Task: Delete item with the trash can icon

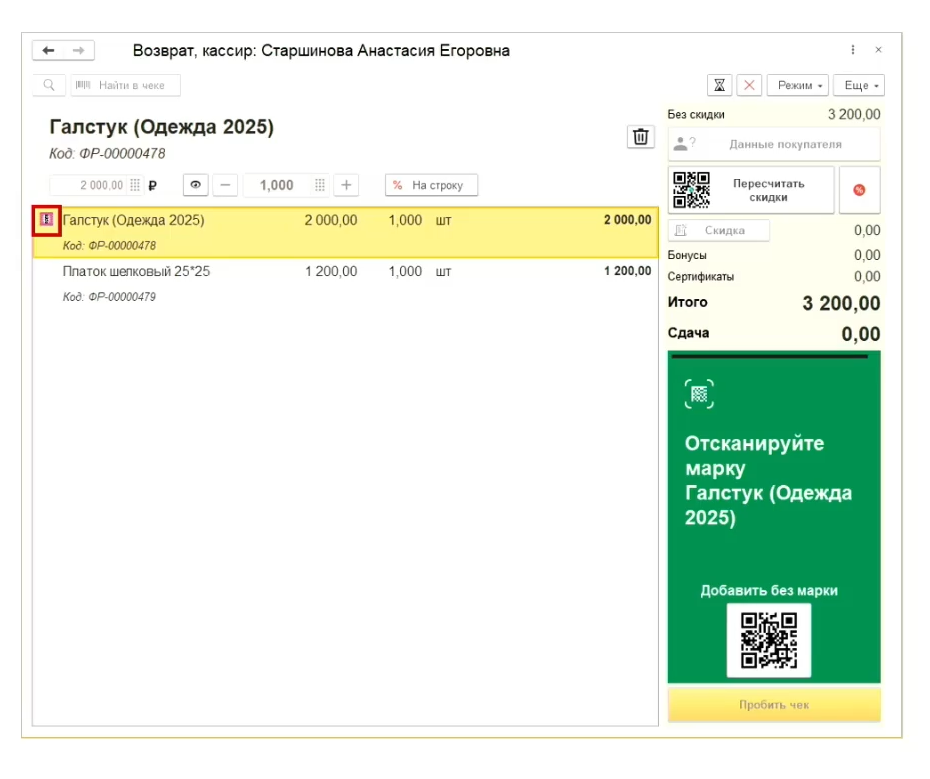Action: (640, 138)
